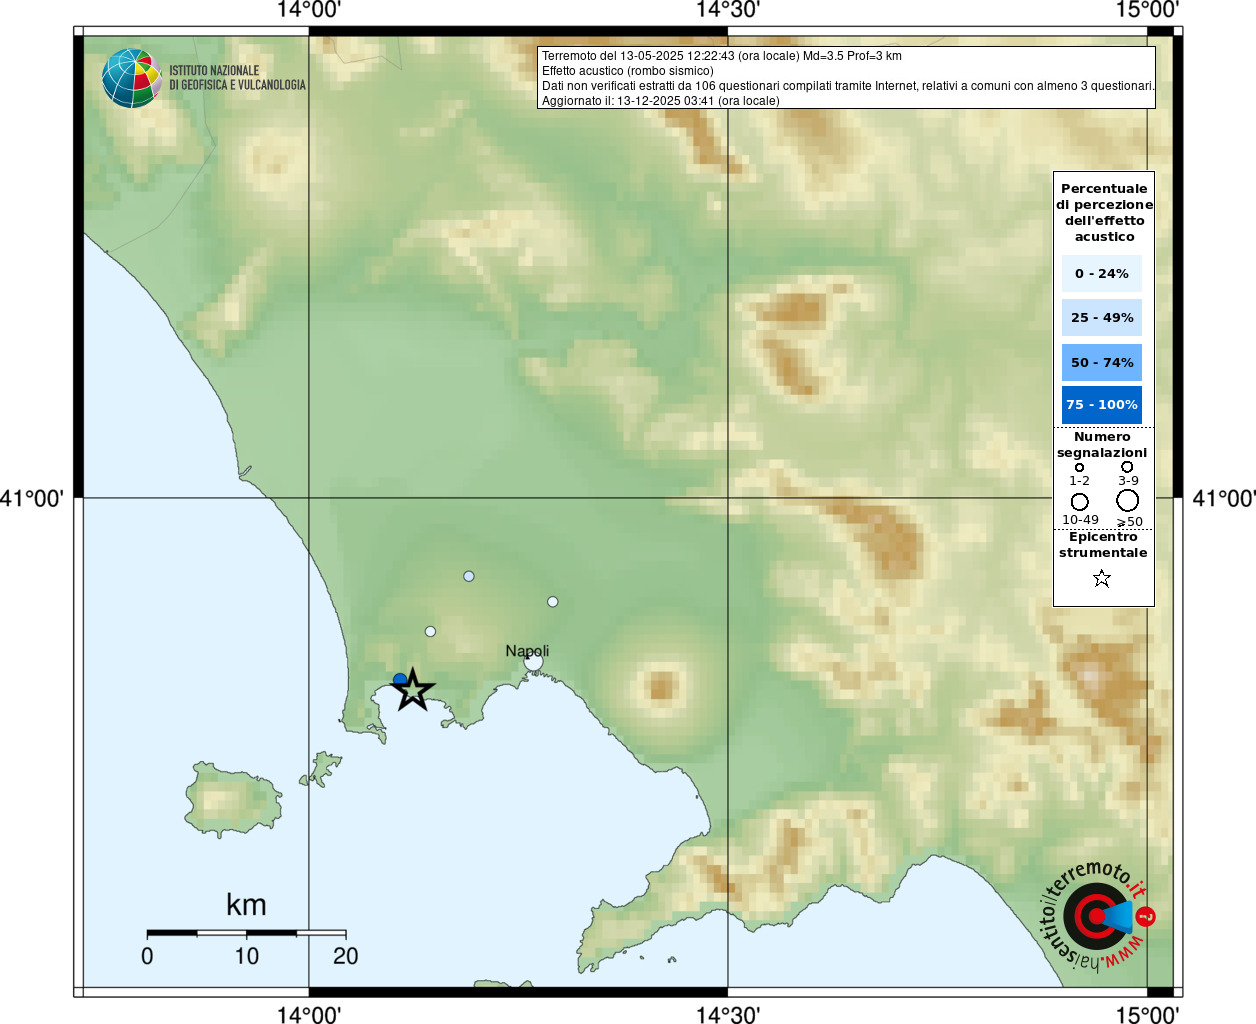This screenshot has width=1256, height=1024.
Task: Click the Napoli city label
Action: [x=527, y=651]
